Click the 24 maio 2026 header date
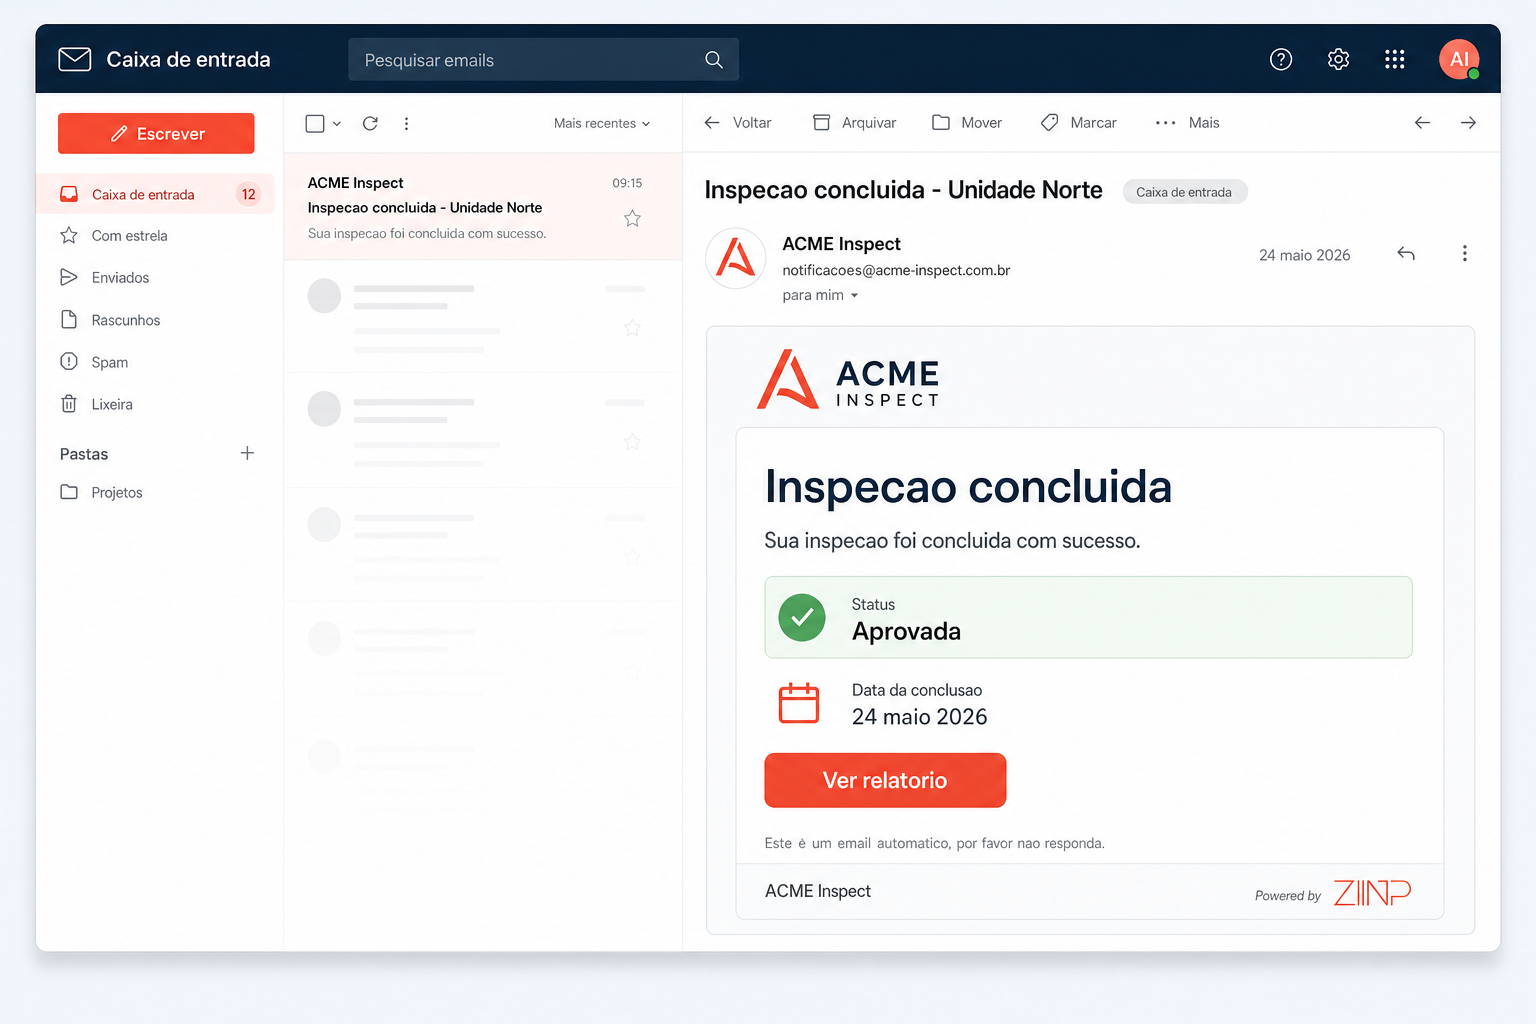The image size is (1536, 1024). [1304, 255]
